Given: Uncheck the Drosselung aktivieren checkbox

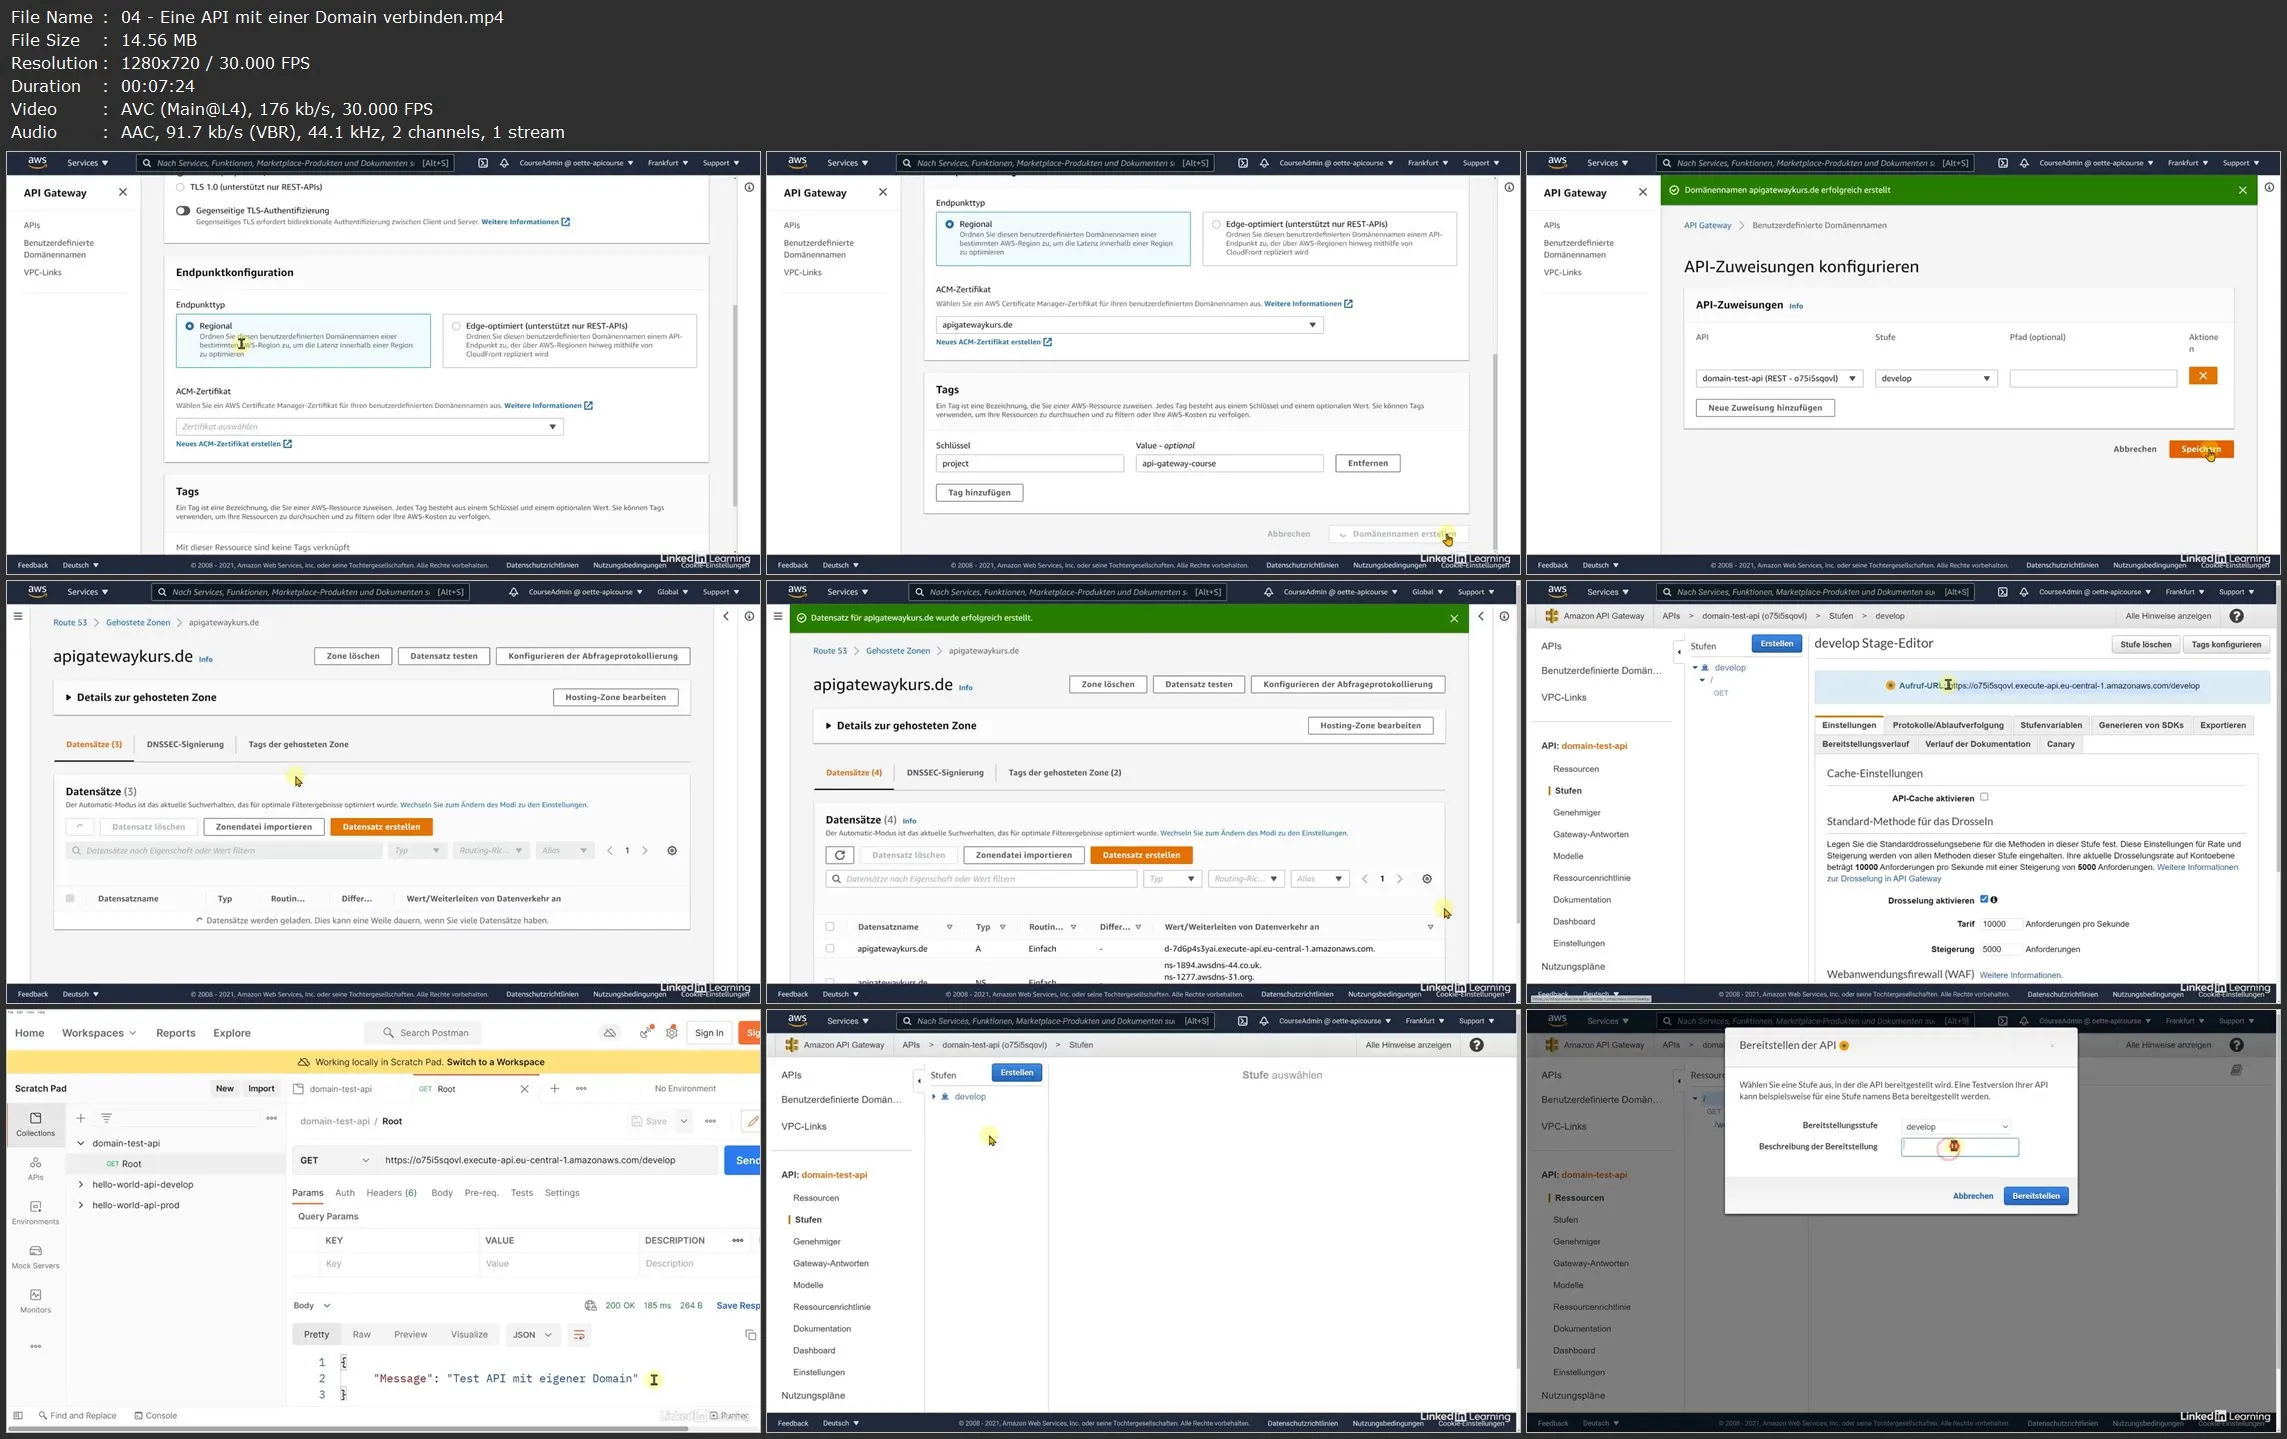Looking at the screenshot, I should [x=1984, y=899].
